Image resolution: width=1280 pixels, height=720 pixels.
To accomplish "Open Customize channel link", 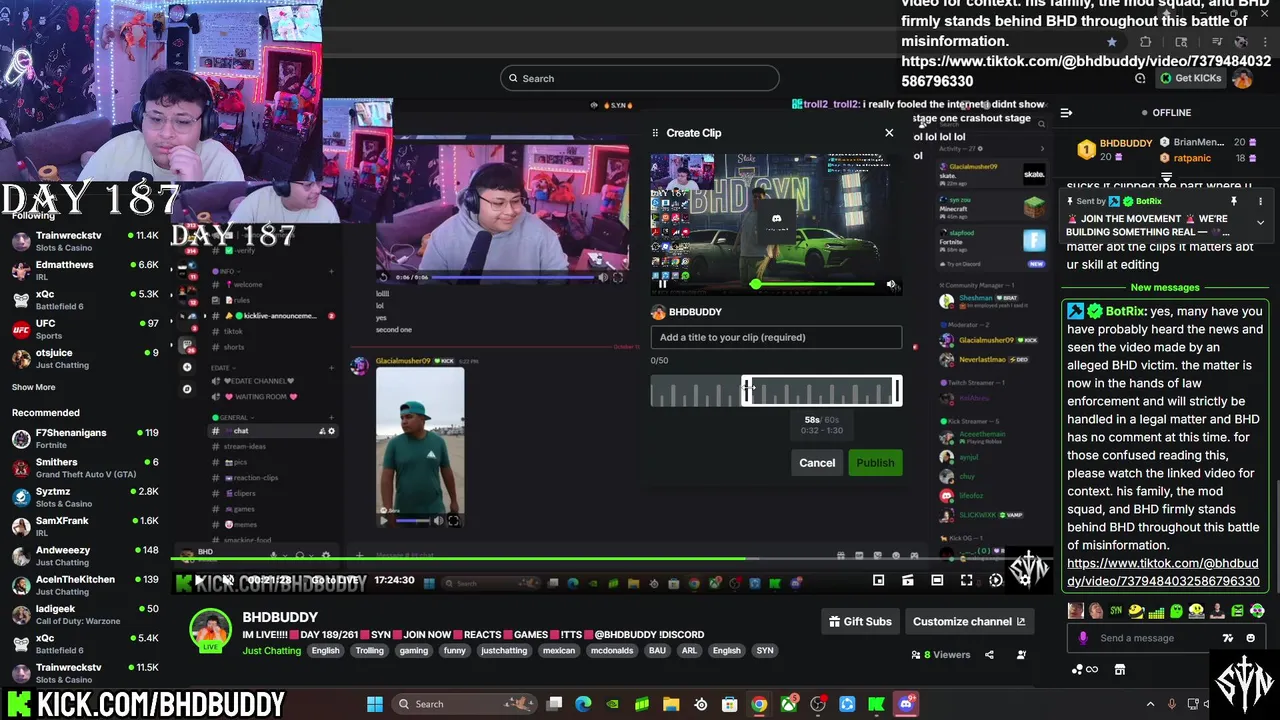I will tap(968, 621).
